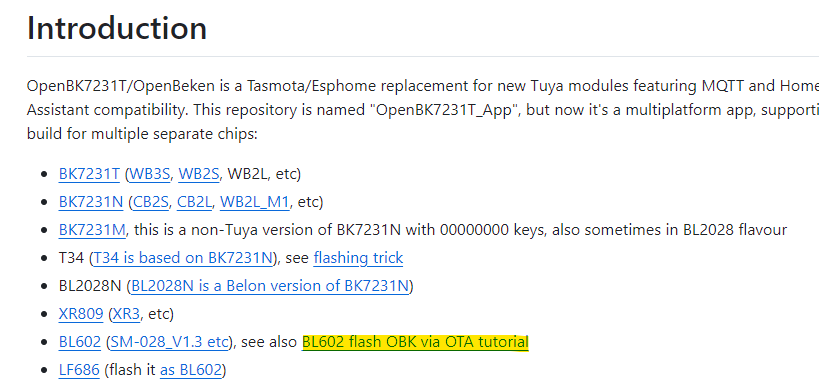Open the flashing trick link
The width and height of the screenshot is (819, 385).
[358, 258]
